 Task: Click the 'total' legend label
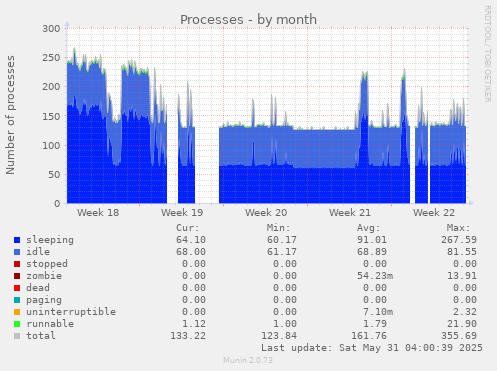click(41, 336)
